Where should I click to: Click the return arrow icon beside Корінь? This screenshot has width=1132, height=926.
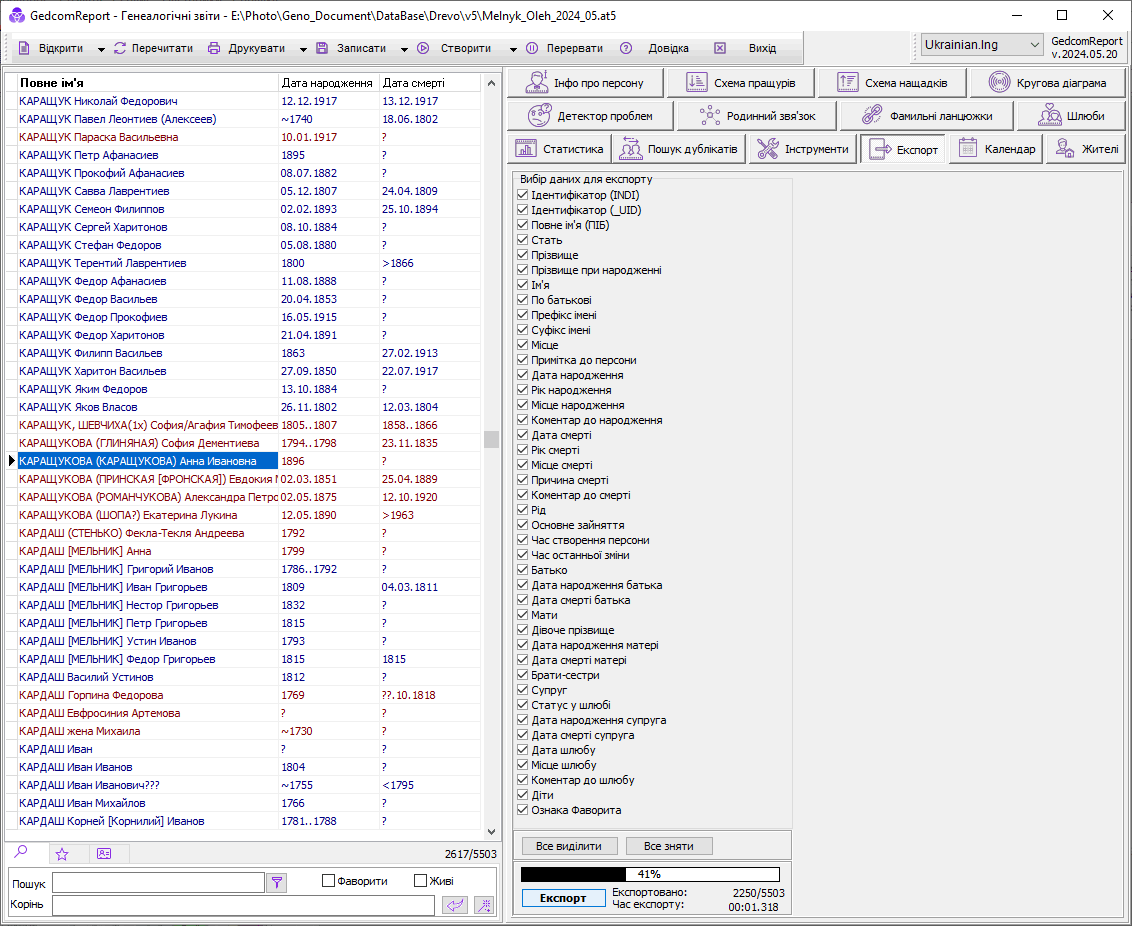(x=455, y=905)
